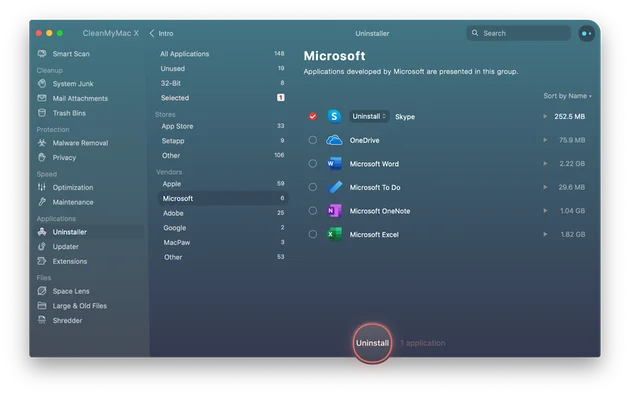Image resolution: width=630 pixels, height=396 pixels.
Task: Open the Trash Bins icon
Action: click(42, 113)
